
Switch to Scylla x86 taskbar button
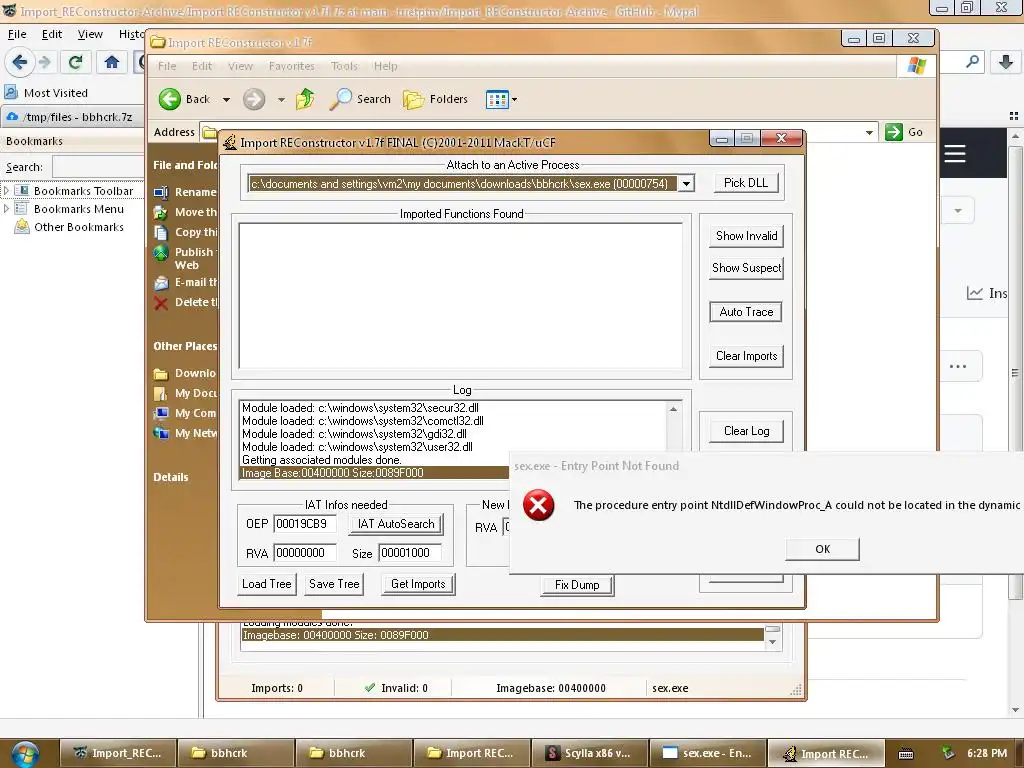(590, 753)
